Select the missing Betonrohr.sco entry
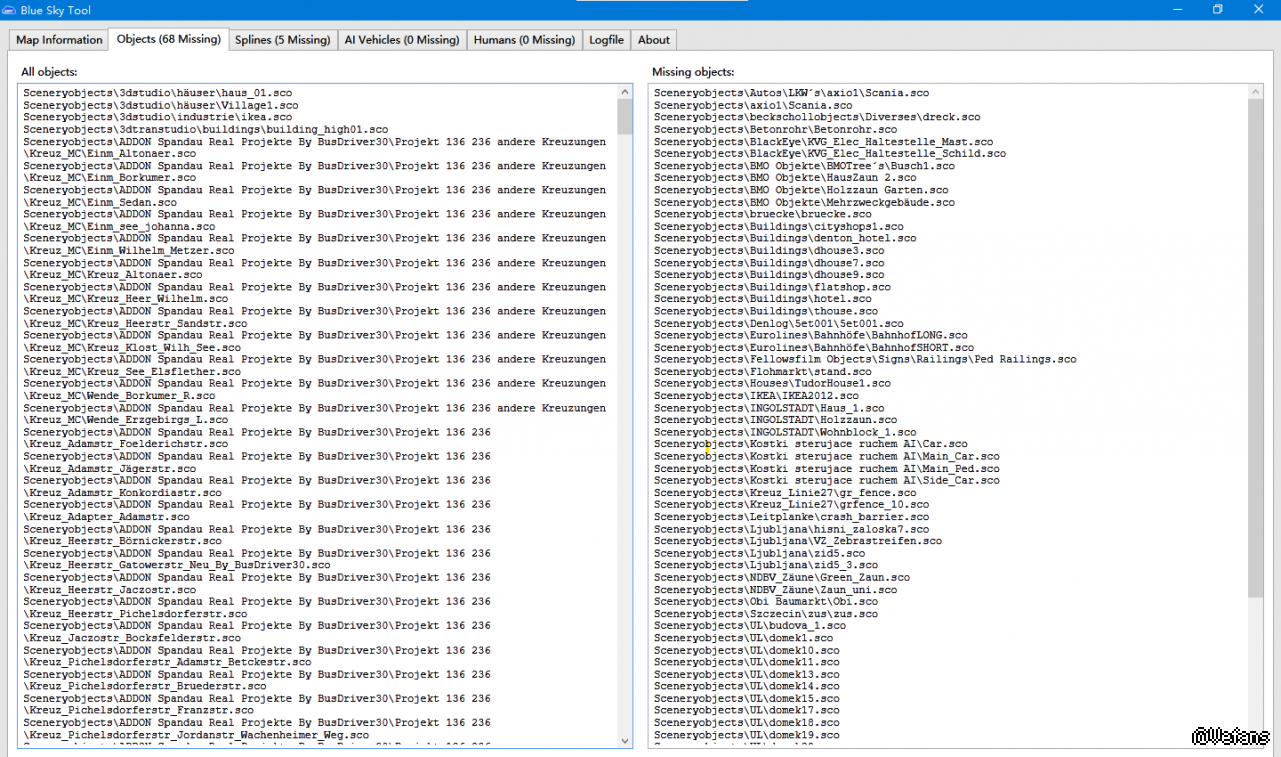Image resolution: width=1281 pixels, height=757 pixels. (775, 130)
